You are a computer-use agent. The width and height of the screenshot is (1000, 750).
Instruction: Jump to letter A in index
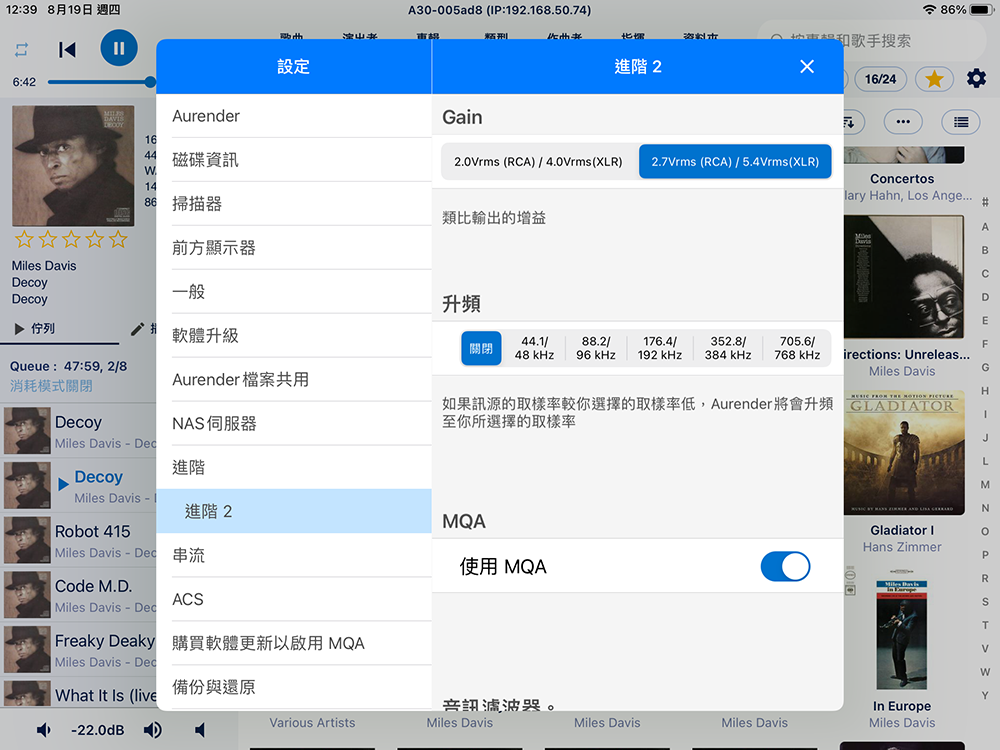(x=985, y=227)
